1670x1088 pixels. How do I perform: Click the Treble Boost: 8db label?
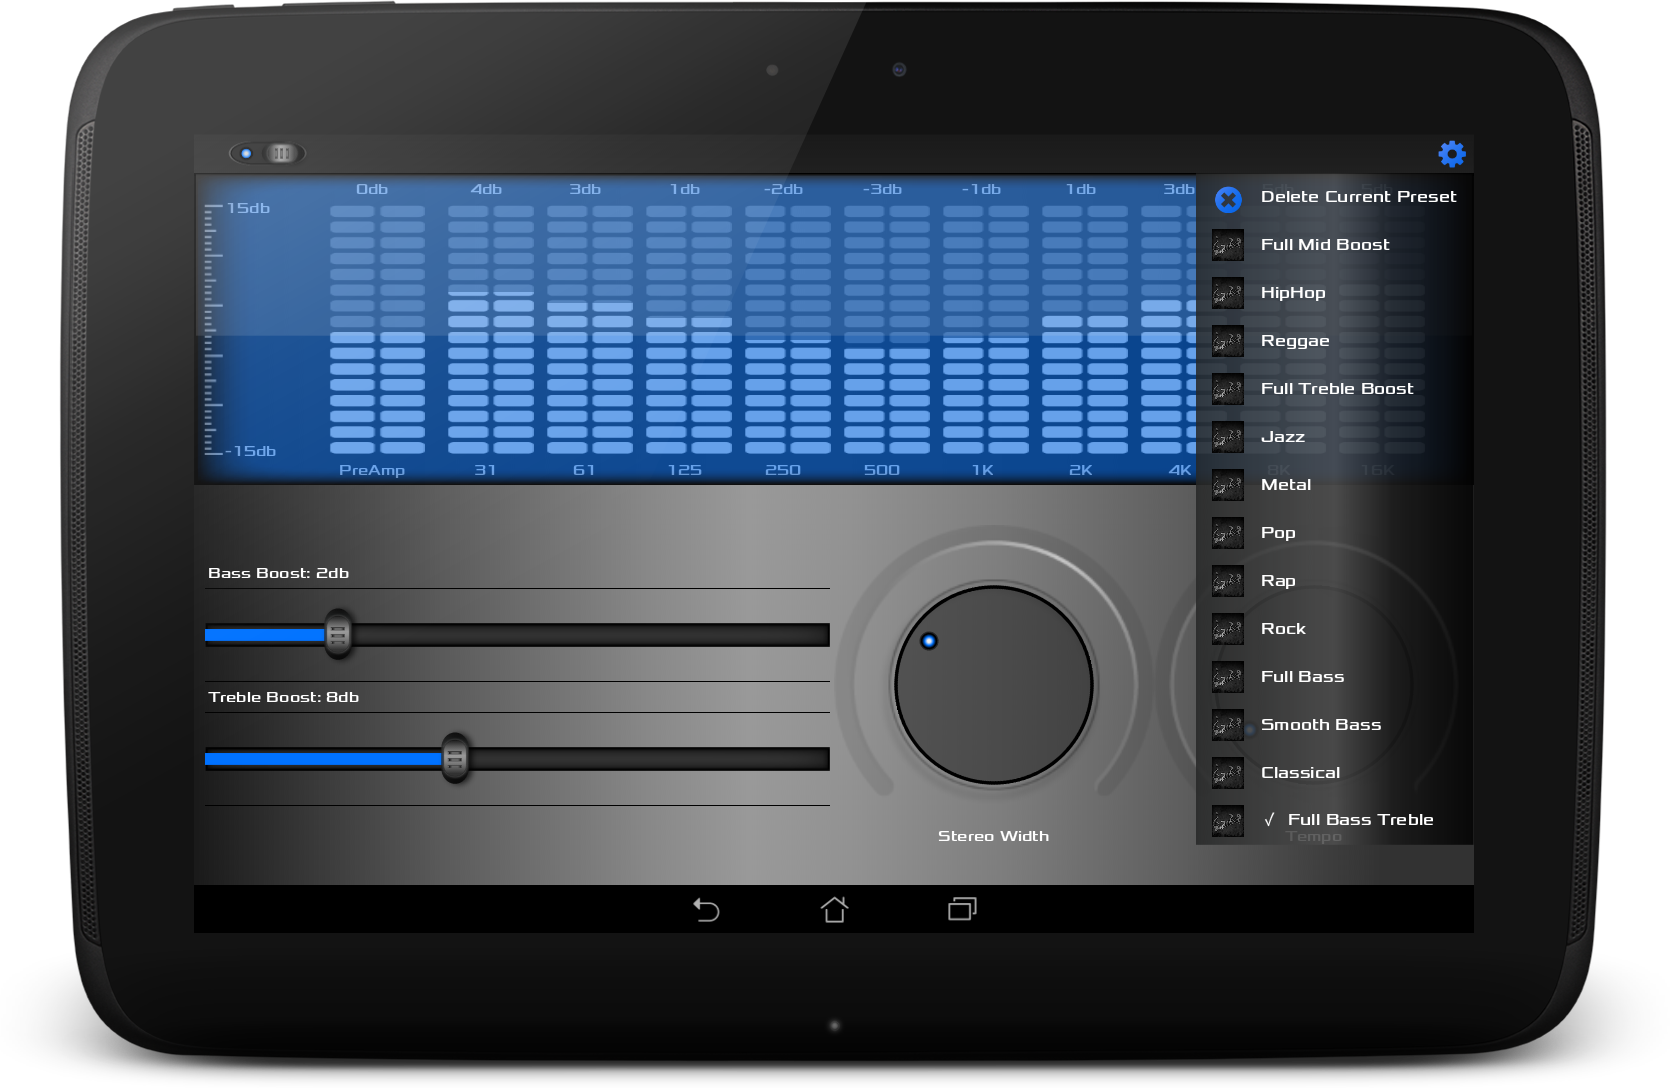[283, 697]
